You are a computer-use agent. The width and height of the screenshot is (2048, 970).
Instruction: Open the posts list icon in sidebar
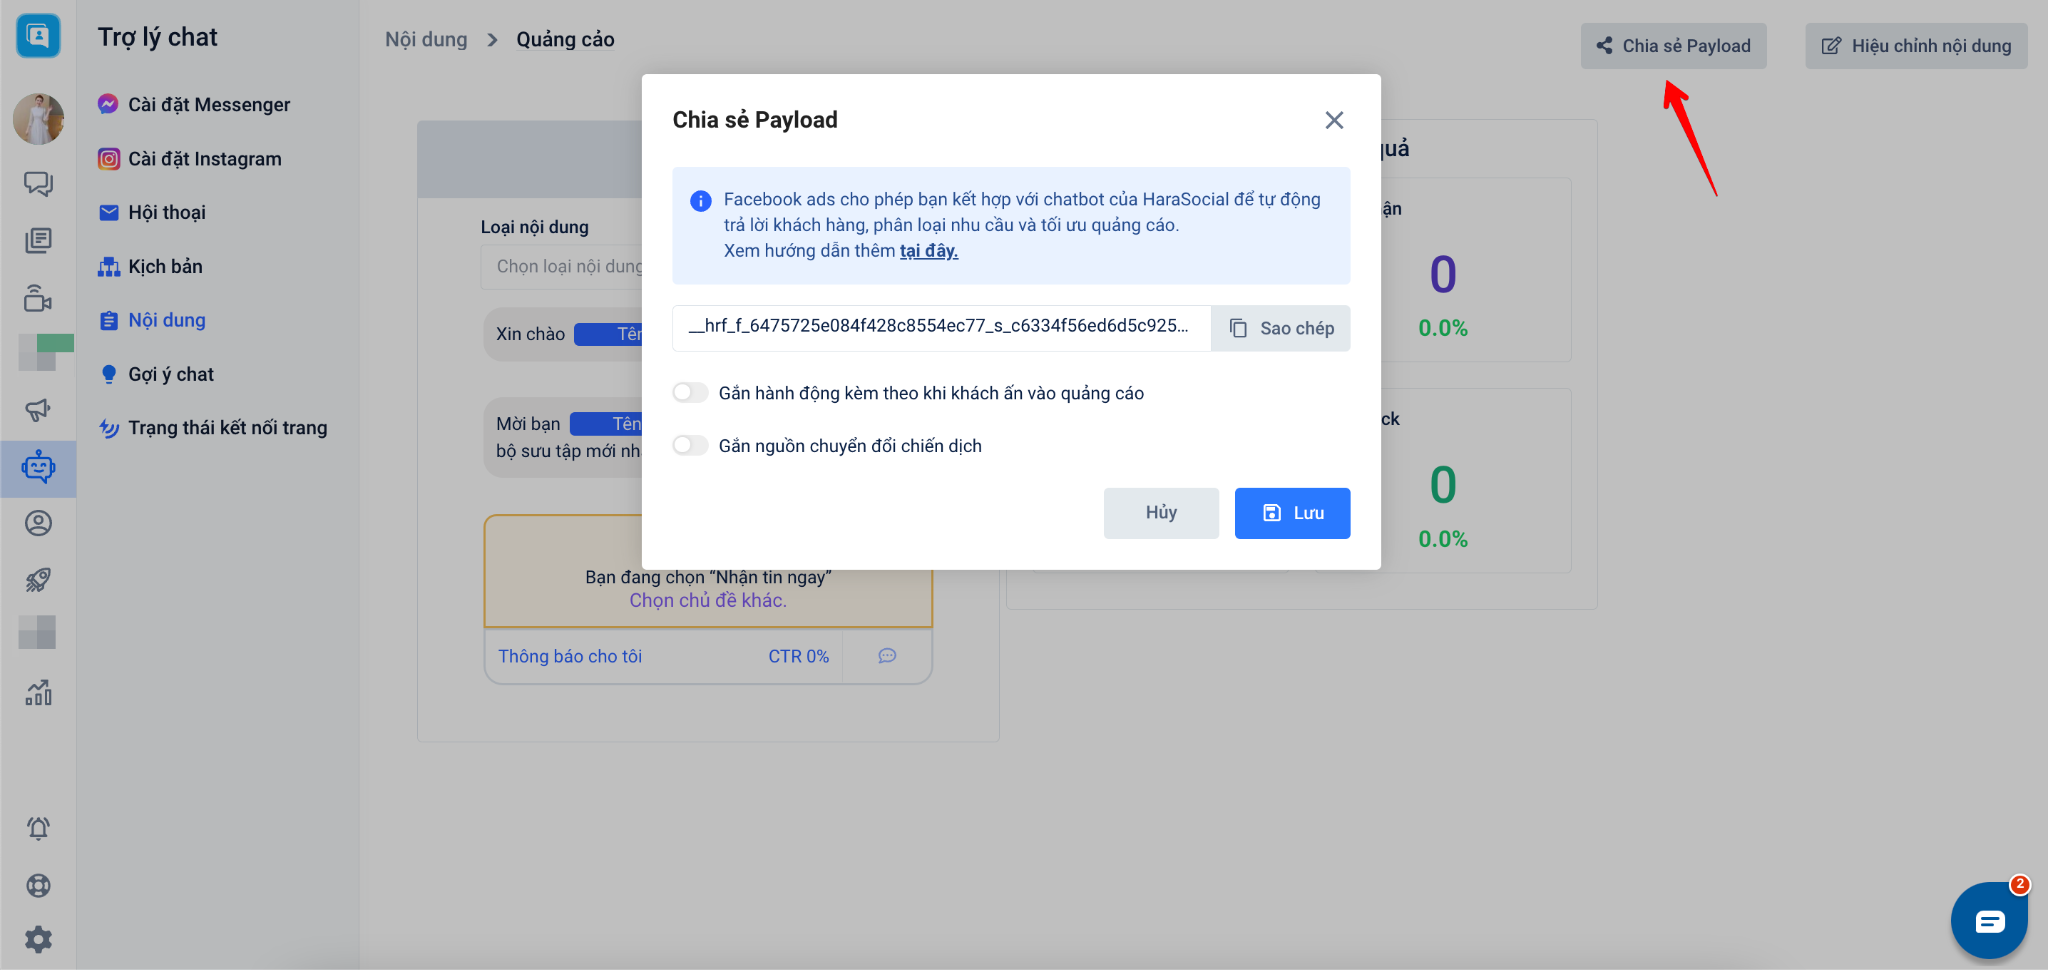(38, 241)
